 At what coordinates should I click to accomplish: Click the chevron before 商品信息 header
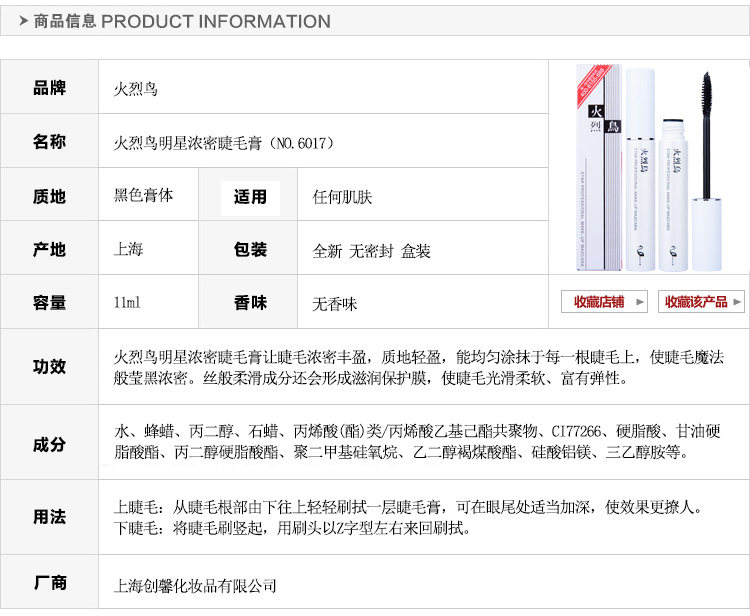(24, 20)
